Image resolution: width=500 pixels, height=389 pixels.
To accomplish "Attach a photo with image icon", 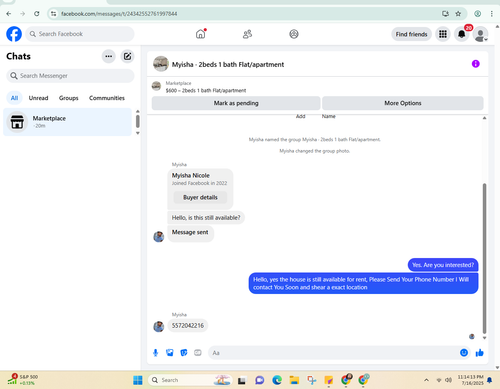I will coord(170,353).
